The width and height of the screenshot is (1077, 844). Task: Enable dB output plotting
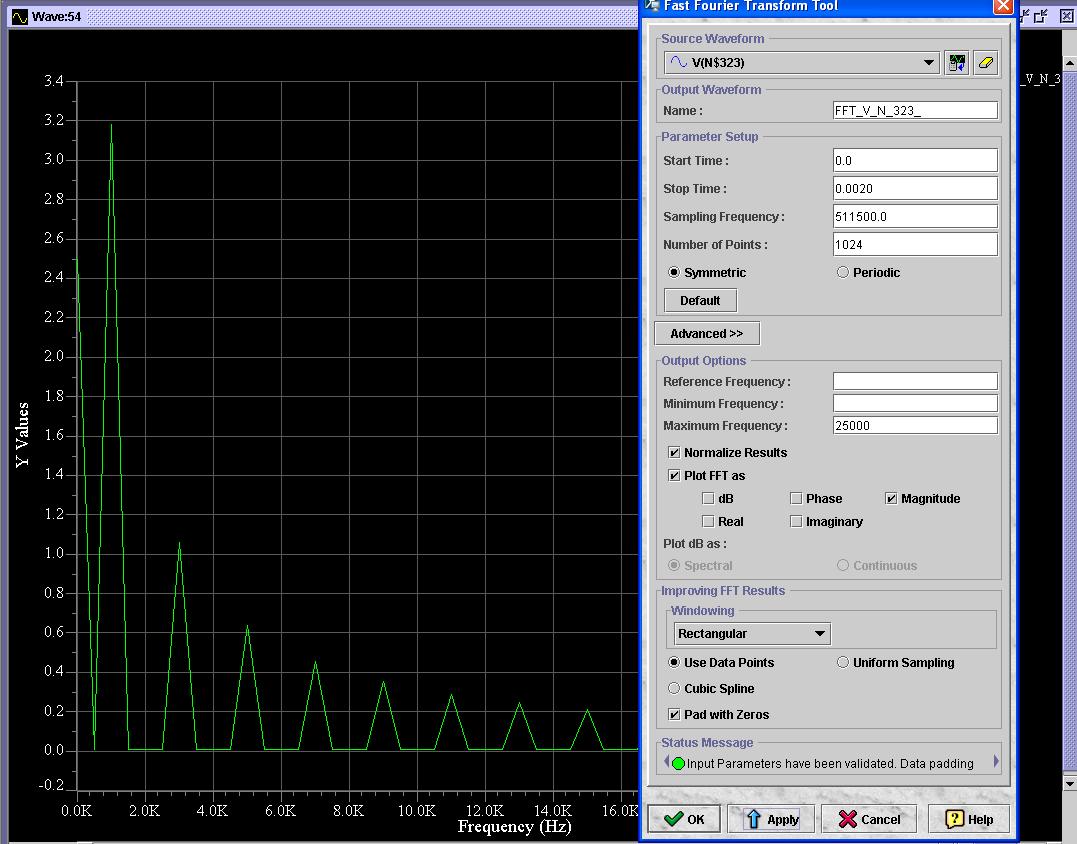tap(708, 498)
